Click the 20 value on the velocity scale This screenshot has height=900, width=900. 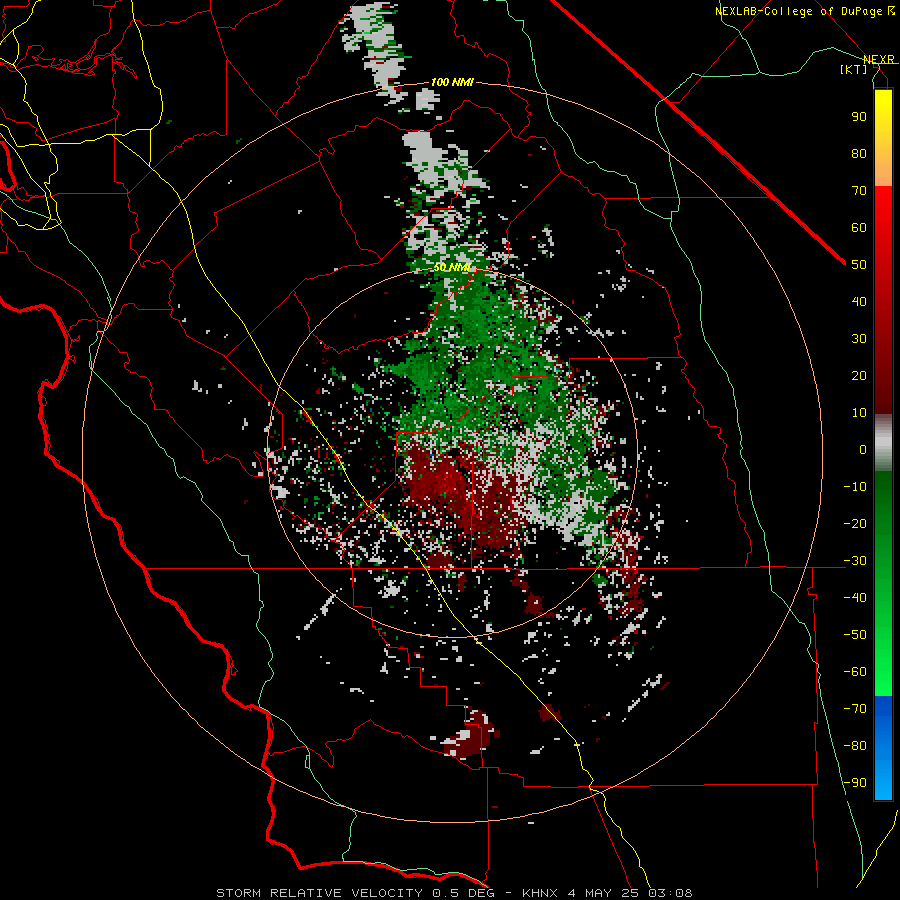point(859,375)
